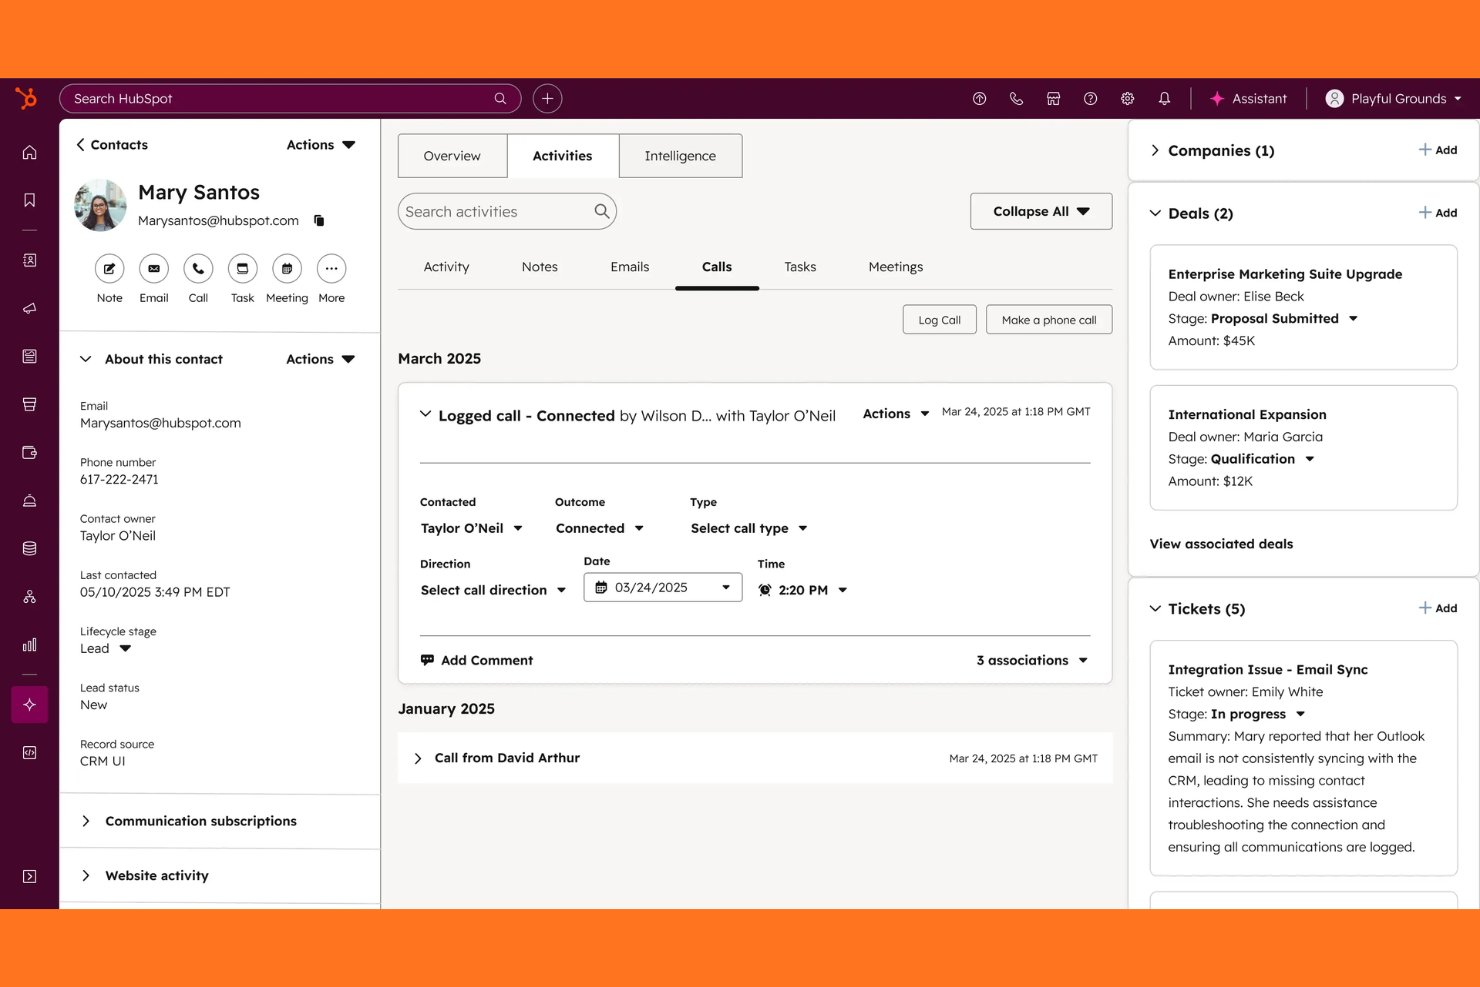Open the Bookmarks icon in left sidebar
The height and width of the screenshot is (987, 1480).
29,199
